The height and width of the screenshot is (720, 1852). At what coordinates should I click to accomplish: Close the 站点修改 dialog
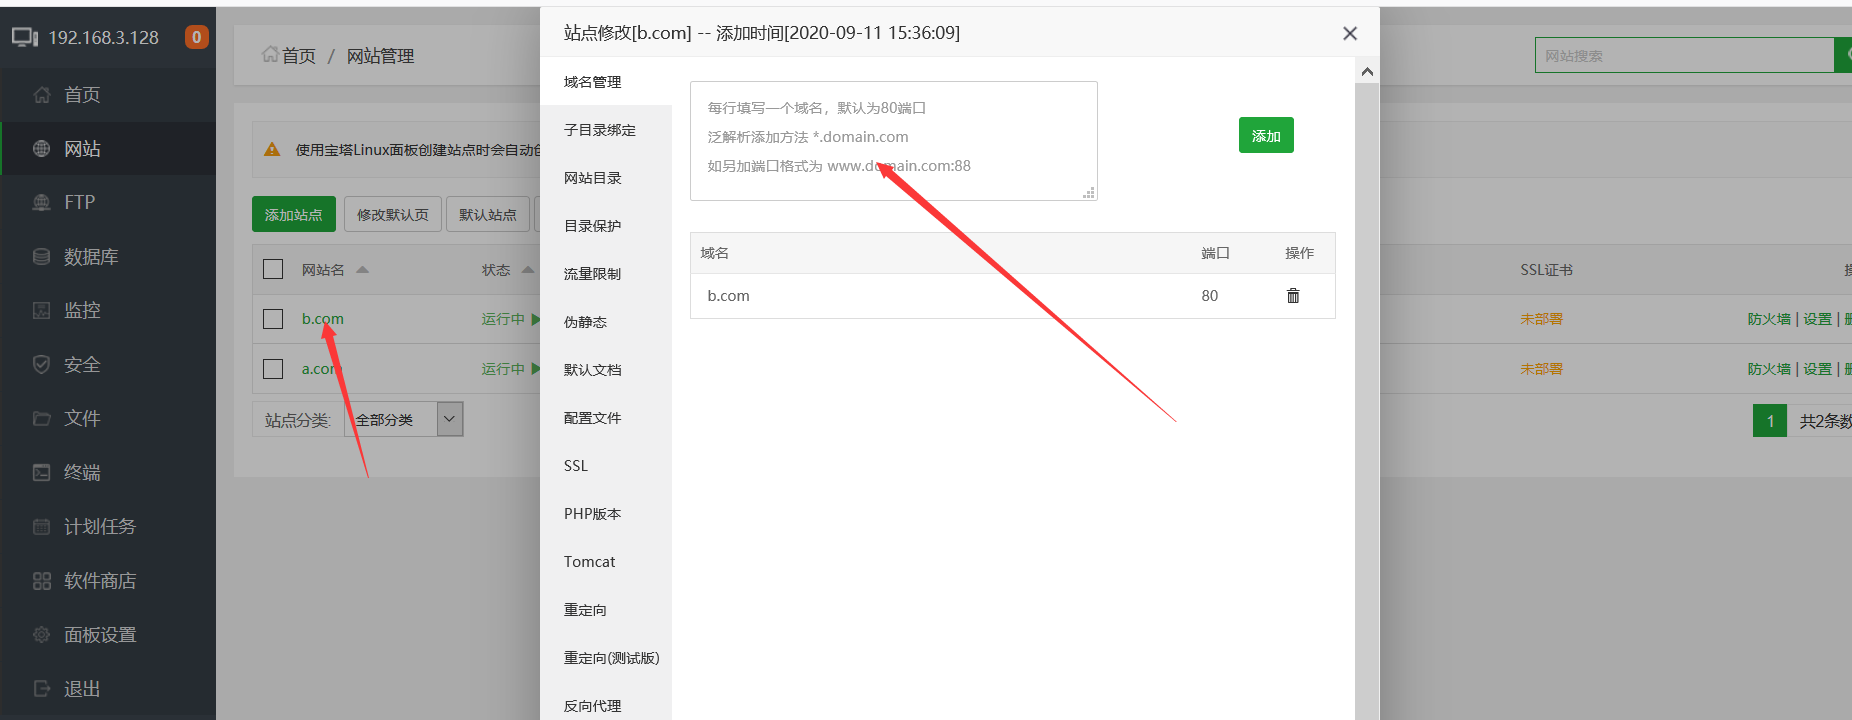(1350, 33)
